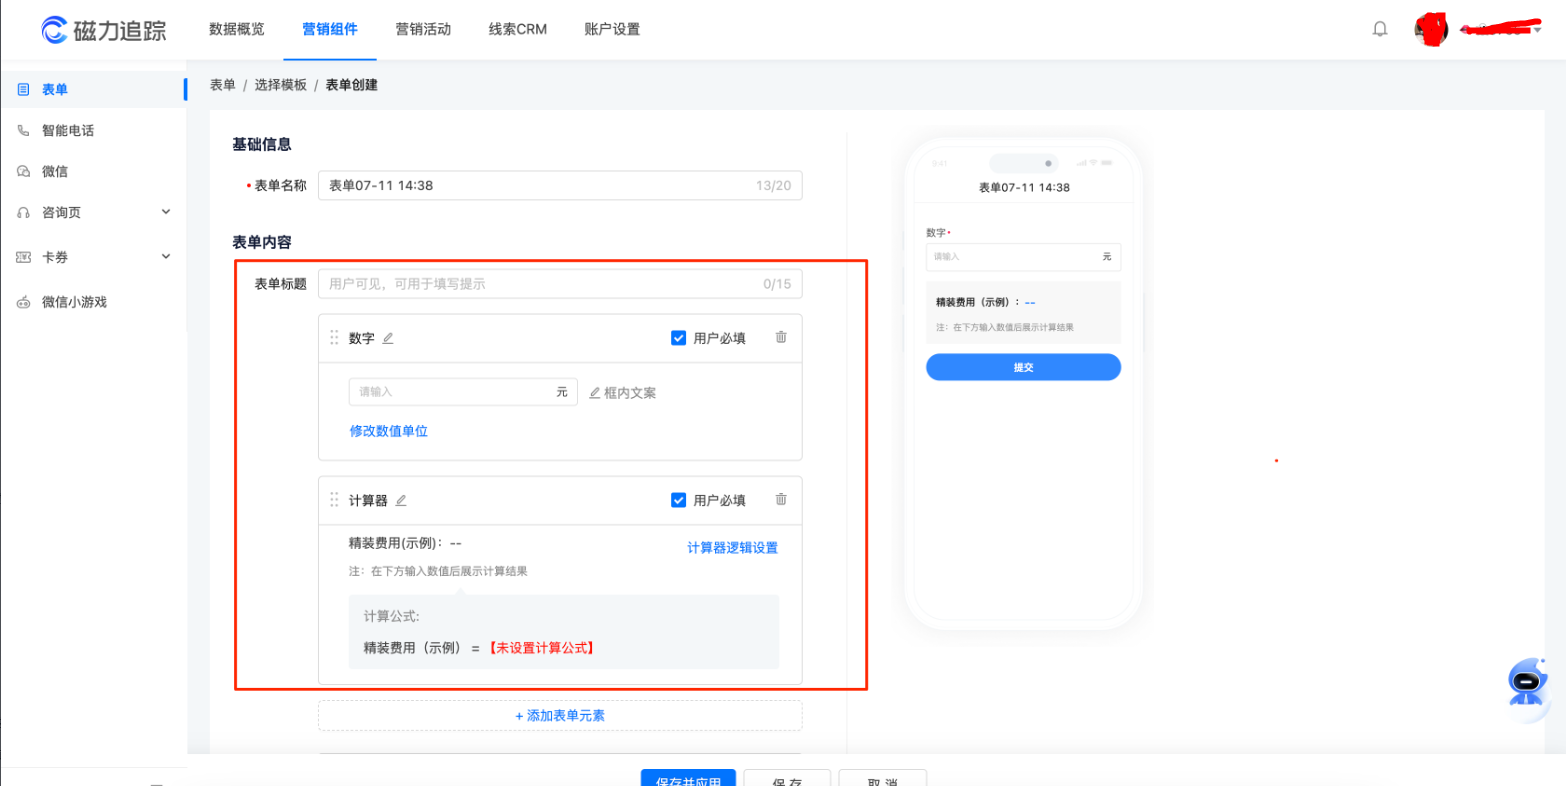
Task: Open the 线索CRM menu
Action: [x=516, y=29]
